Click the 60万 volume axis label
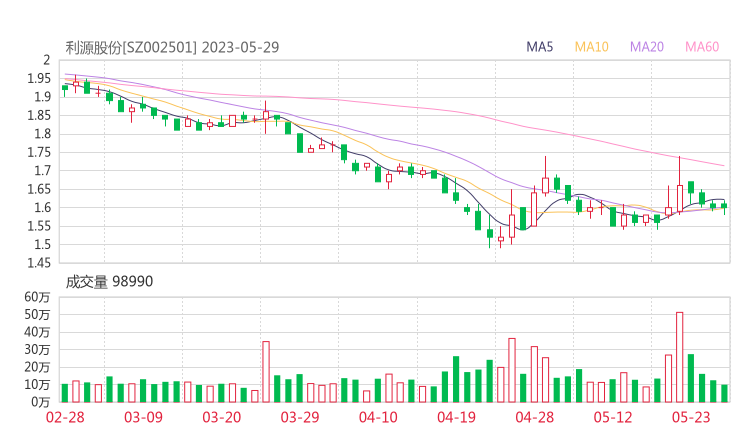740x440 pixels. (x=37, y=297)
